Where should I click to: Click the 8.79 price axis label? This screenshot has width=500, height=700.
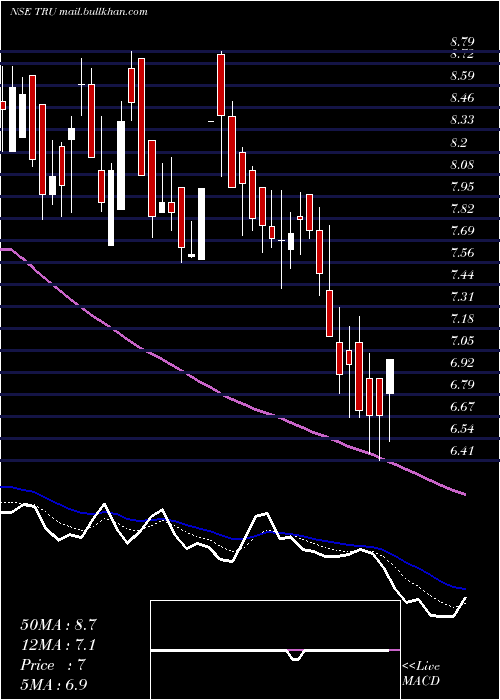point(462,43)
